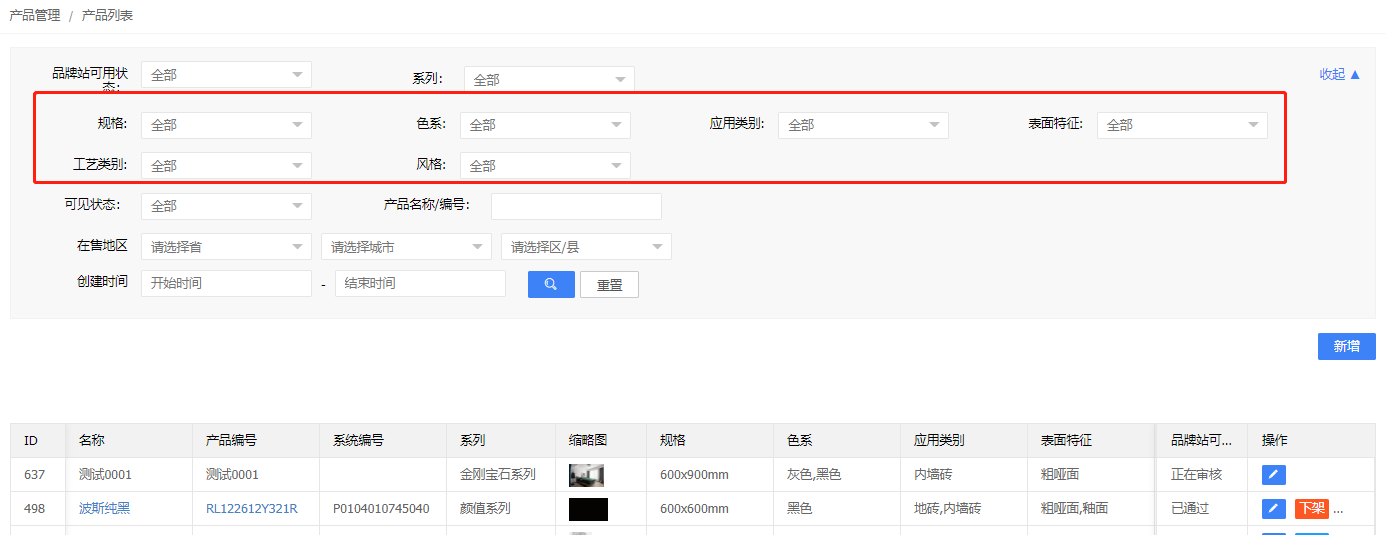Select the 请选择省 province dropdown

point(226,247)
